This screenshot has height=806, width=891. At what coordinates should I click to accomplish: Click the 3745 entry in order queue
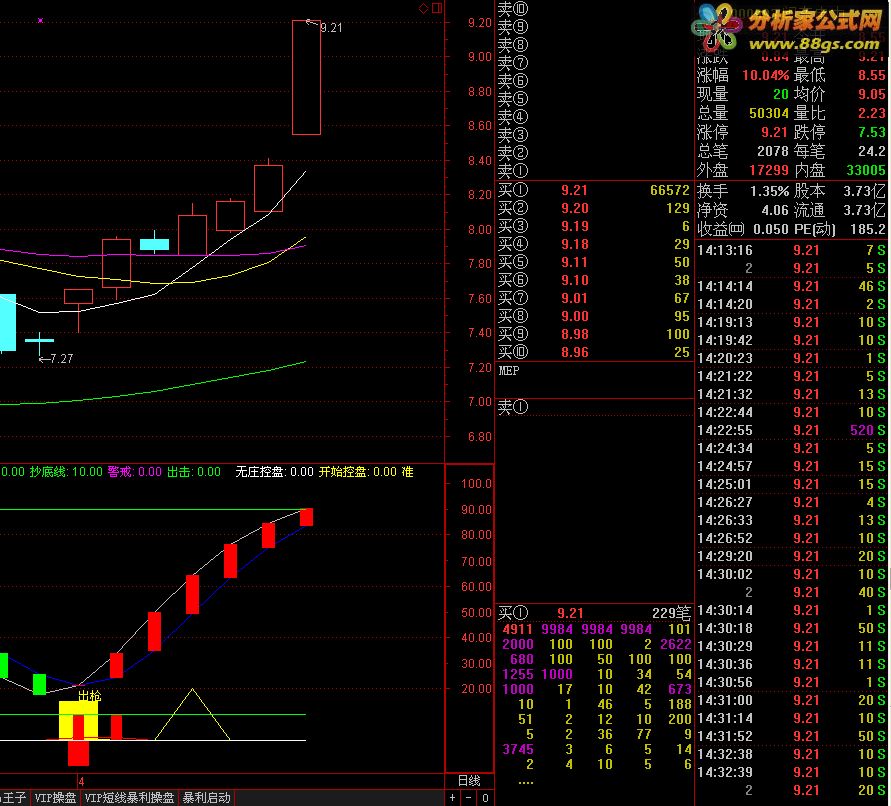pos(518,749)
